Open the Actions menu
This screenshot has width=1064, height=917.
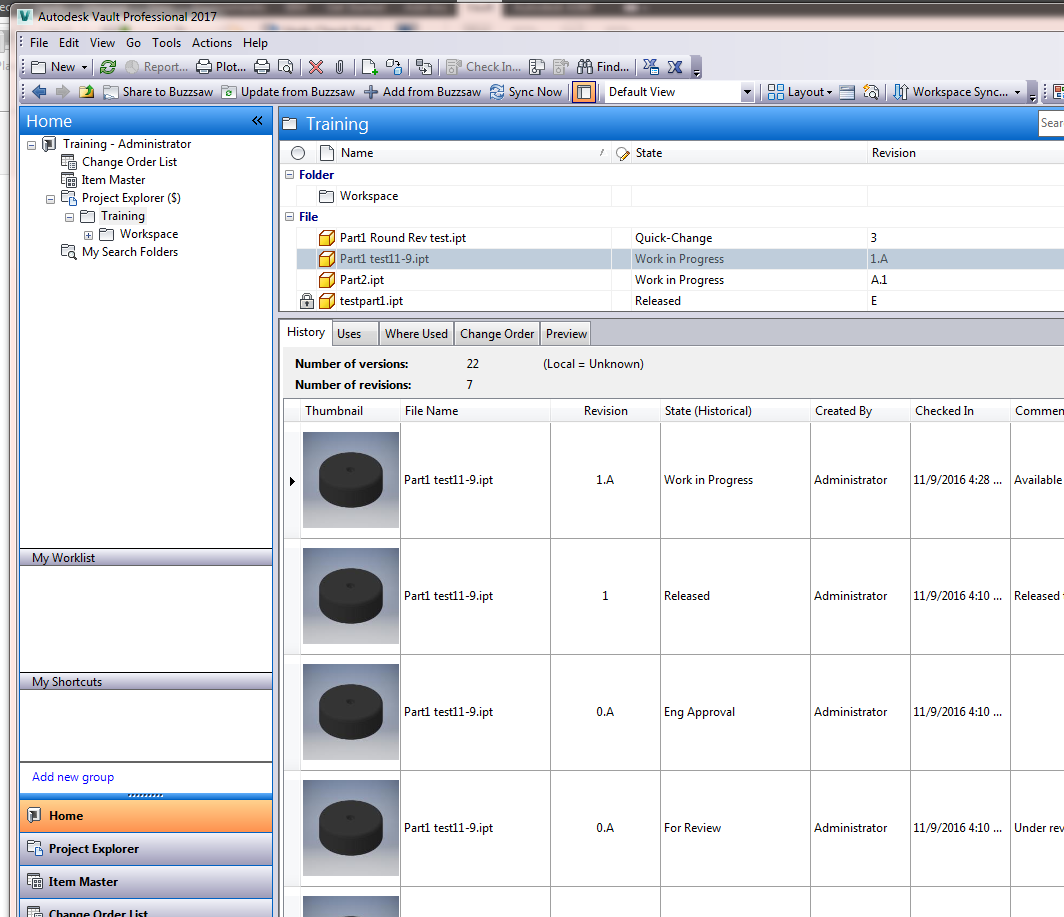tap(211, 42)
